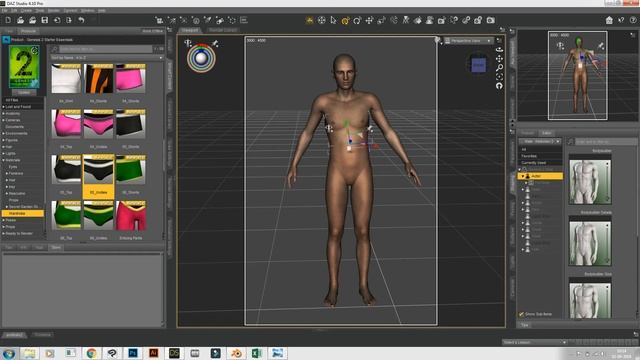Click the search field in the right panel

point(606,142)
